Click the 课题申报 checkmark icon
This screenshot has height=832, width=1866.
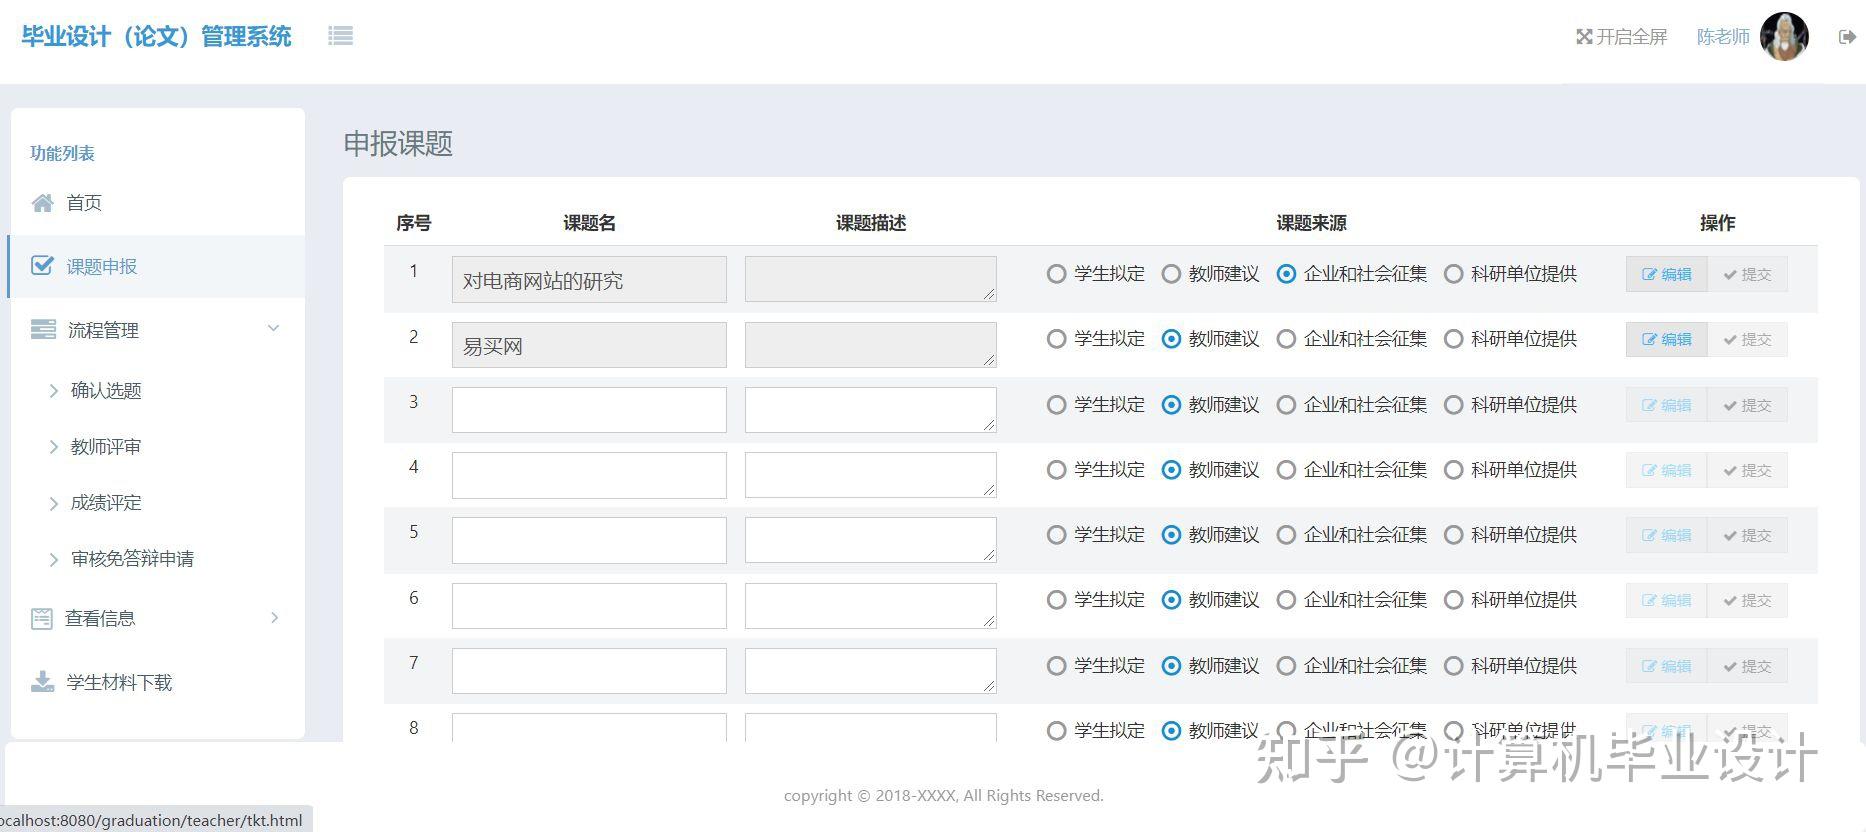(x=42, y=266)
